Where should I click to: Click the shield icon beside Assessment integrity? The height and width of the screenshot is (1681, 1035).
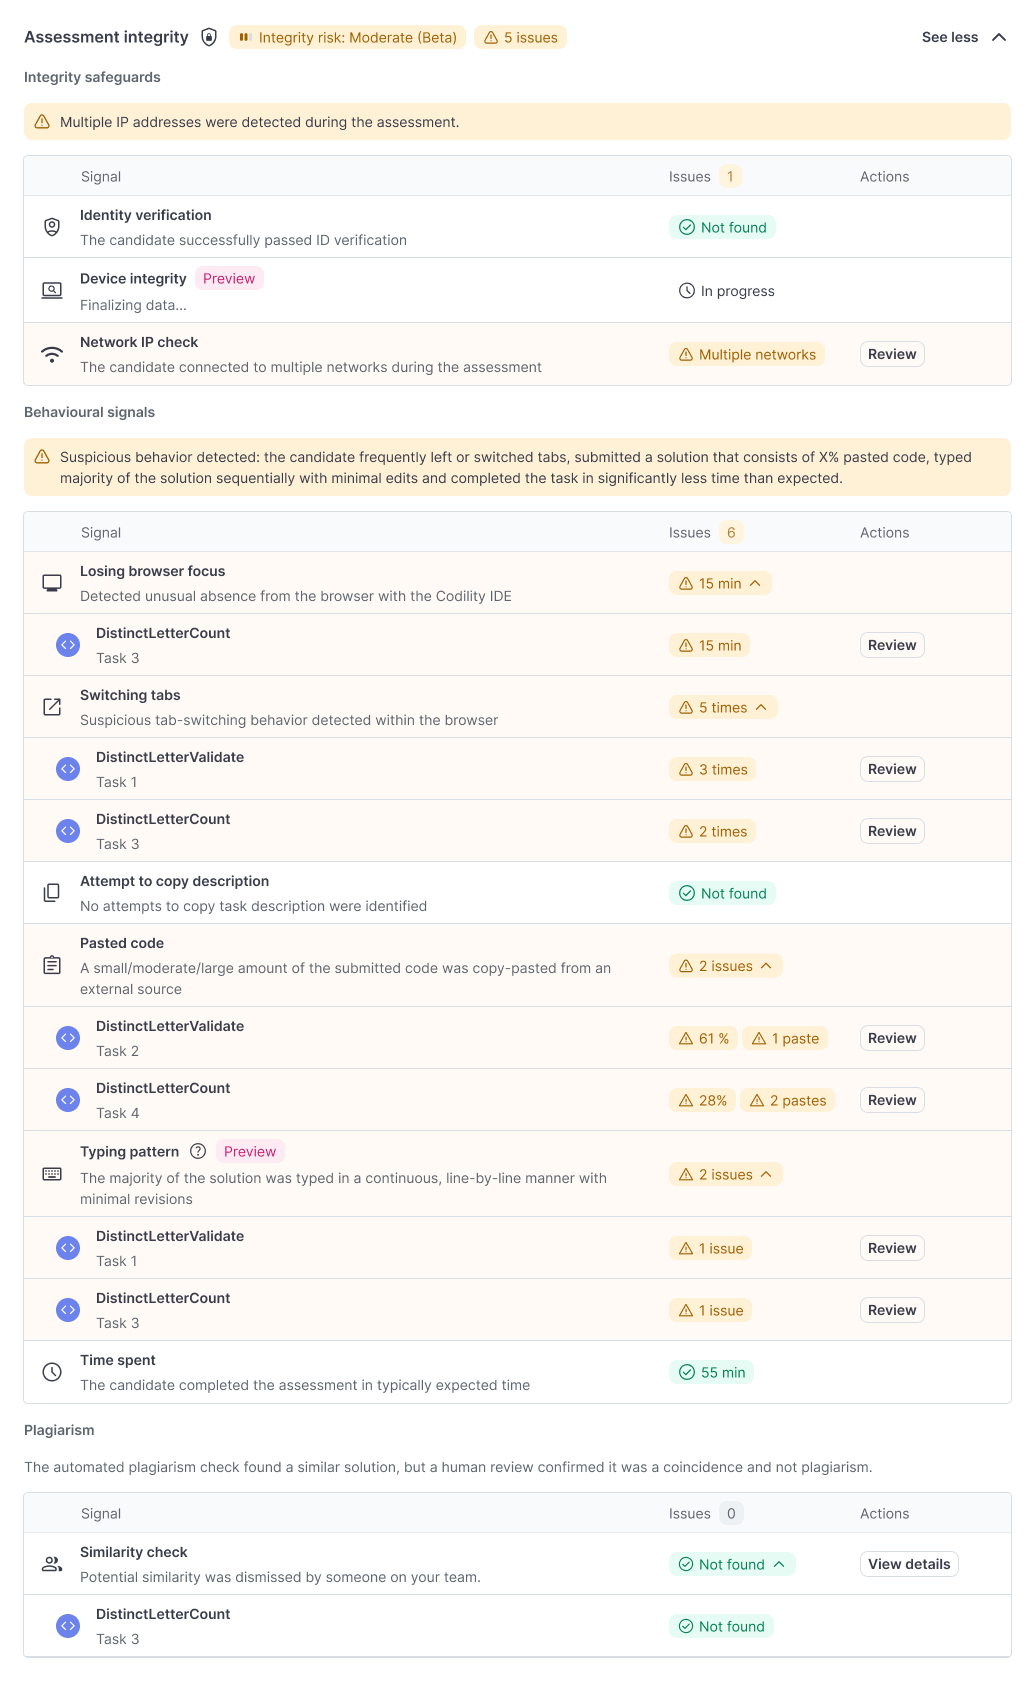pyautogui.click(x=209, y=37)
